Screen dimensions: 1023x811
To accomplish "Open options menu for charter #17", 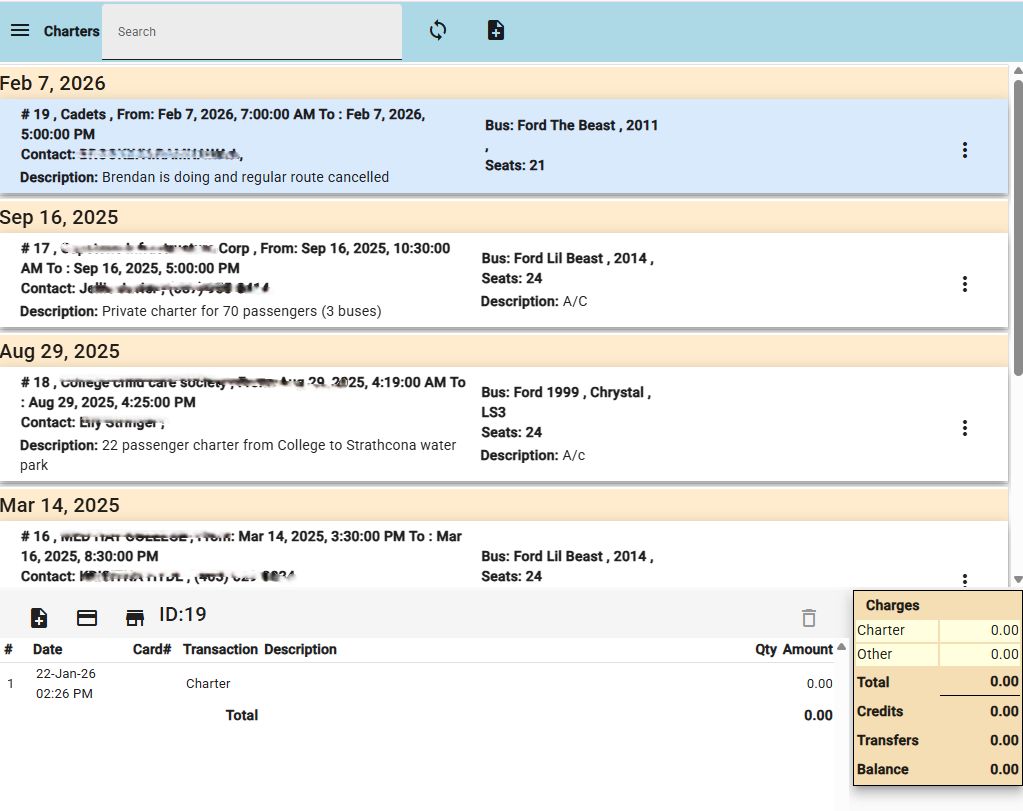I will pos(964,284).
